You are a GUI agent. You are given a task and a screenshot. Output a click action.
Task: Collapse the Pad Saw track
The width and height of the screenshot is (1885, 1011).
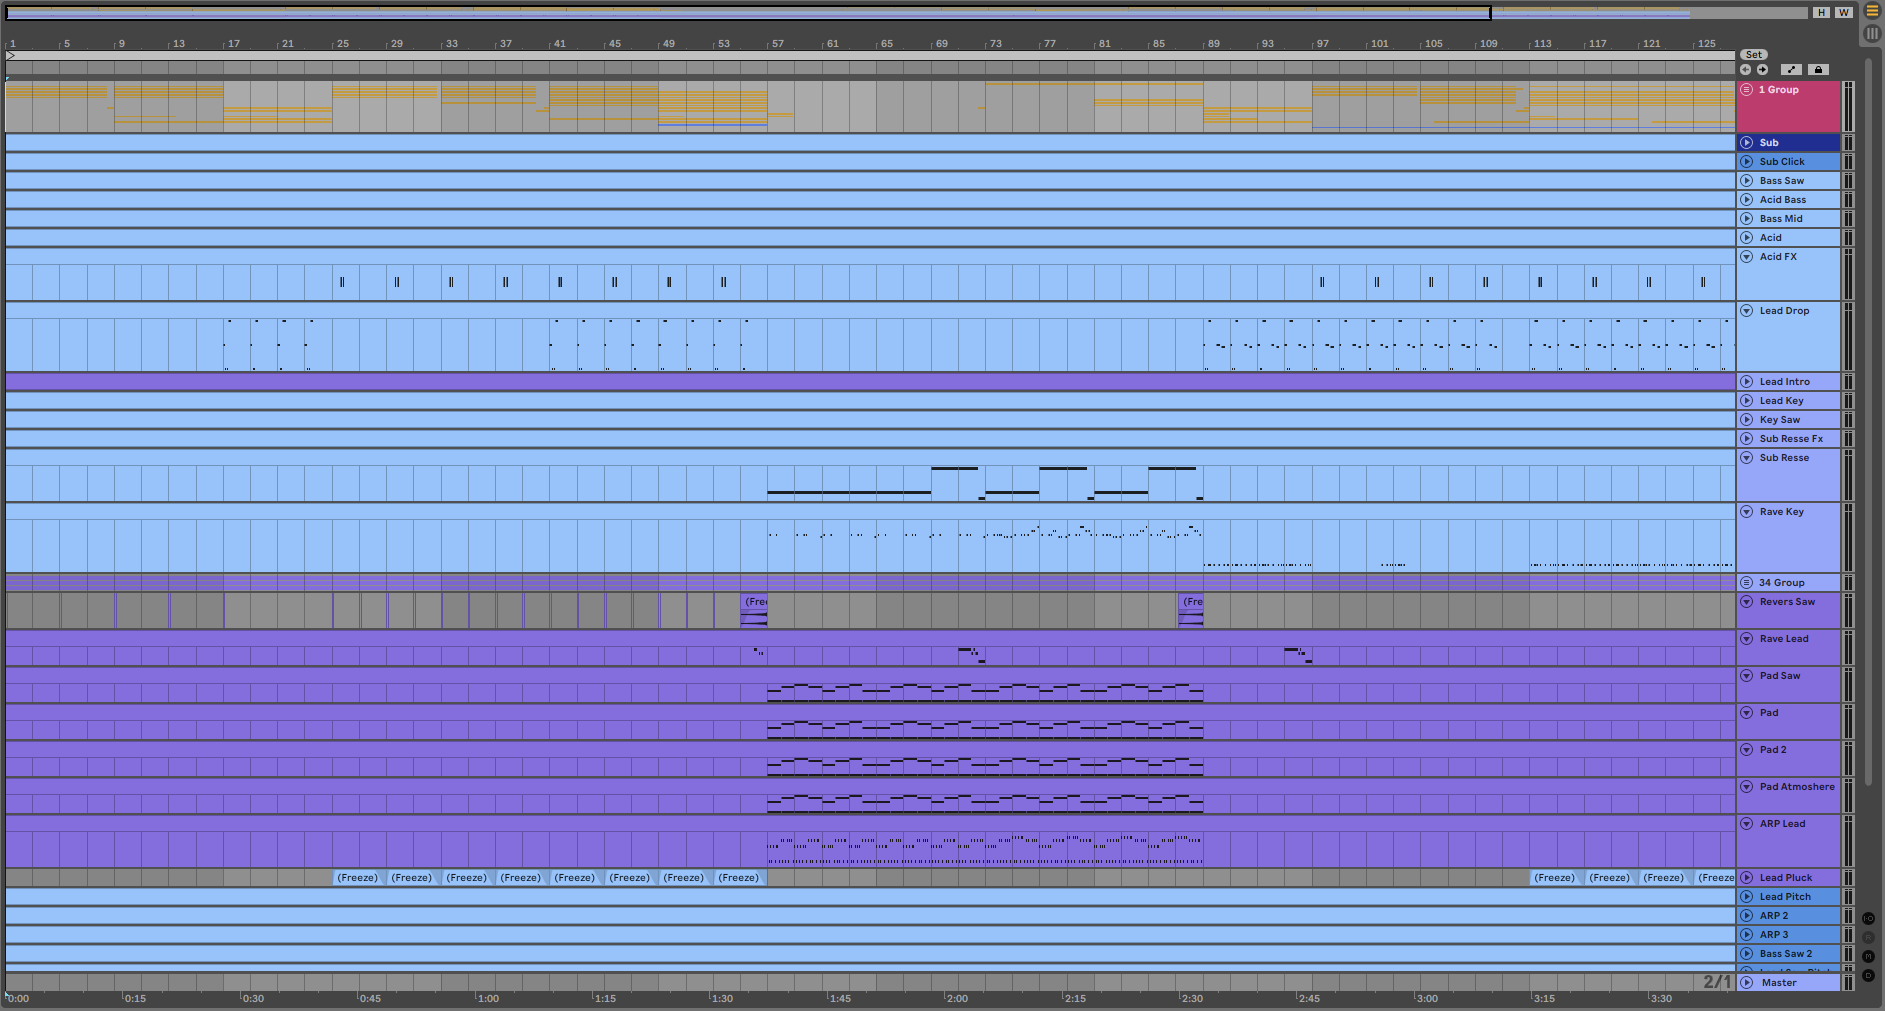point(1747,676)
